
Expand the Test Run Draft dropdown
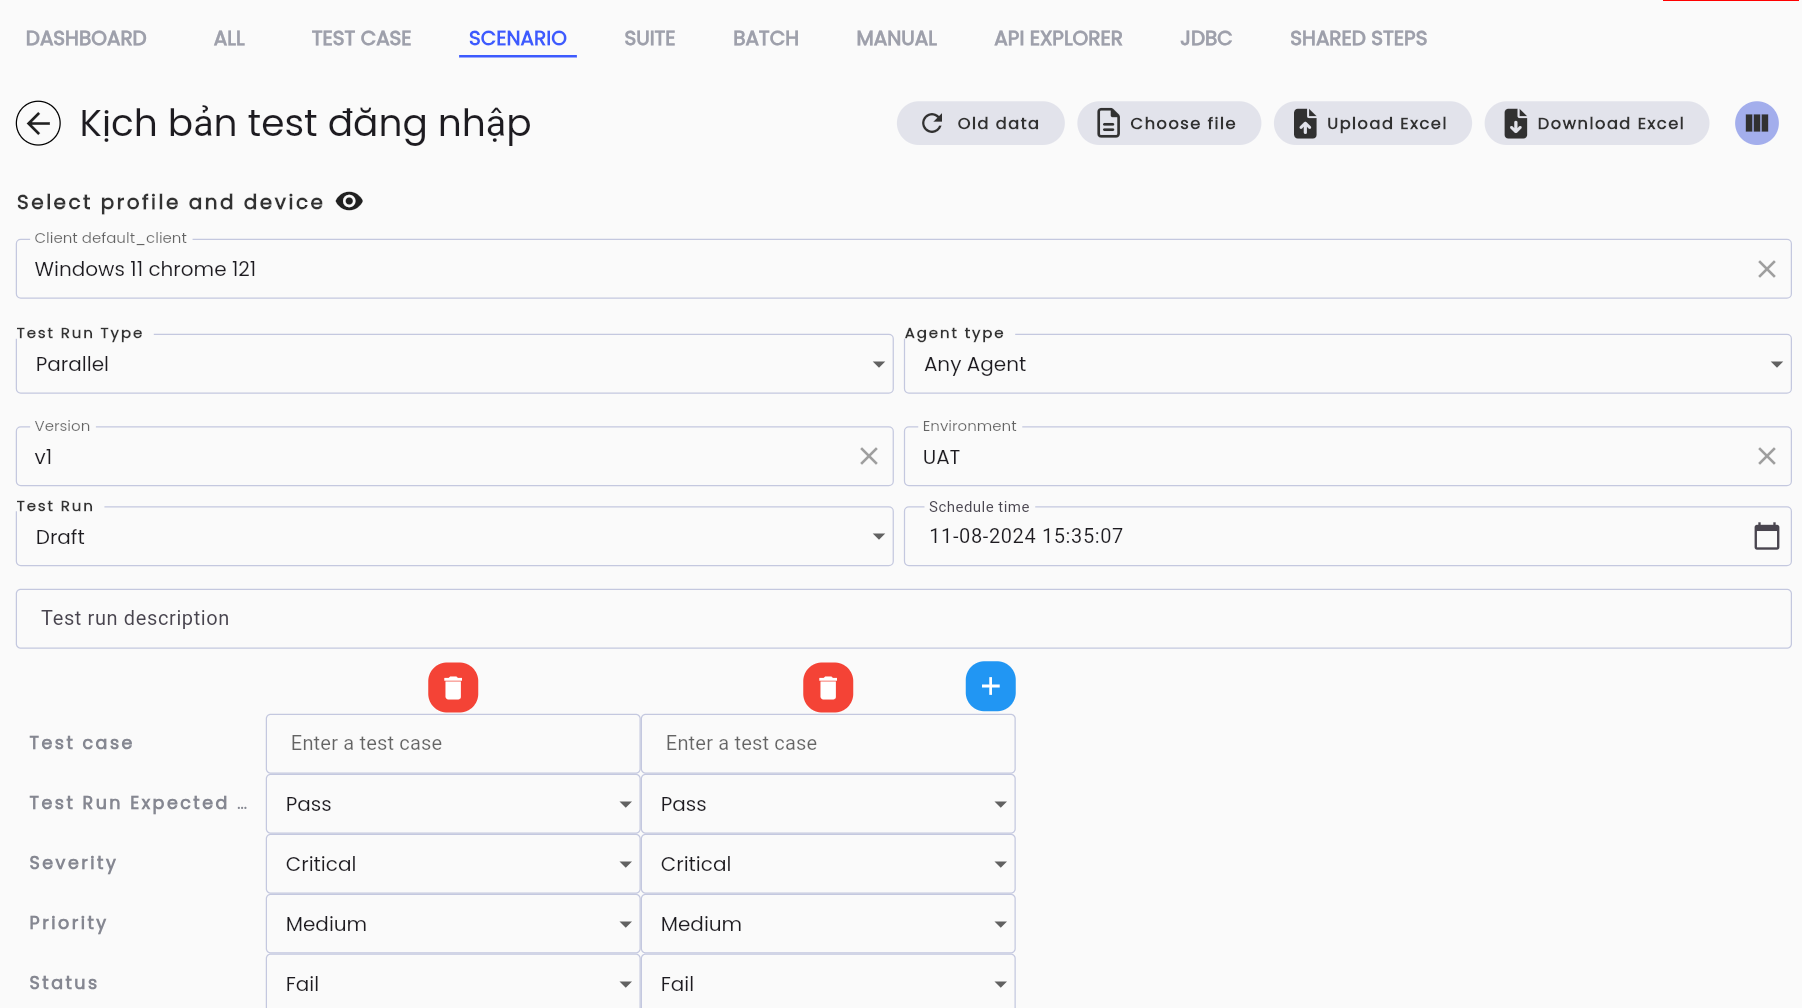coord(455,537)
